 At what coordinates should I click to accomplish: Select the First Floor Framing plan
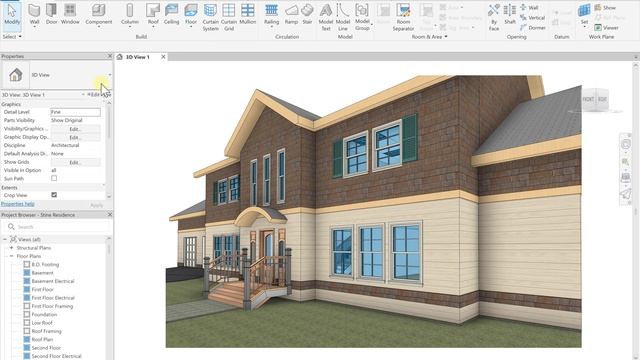pos(52,306)
